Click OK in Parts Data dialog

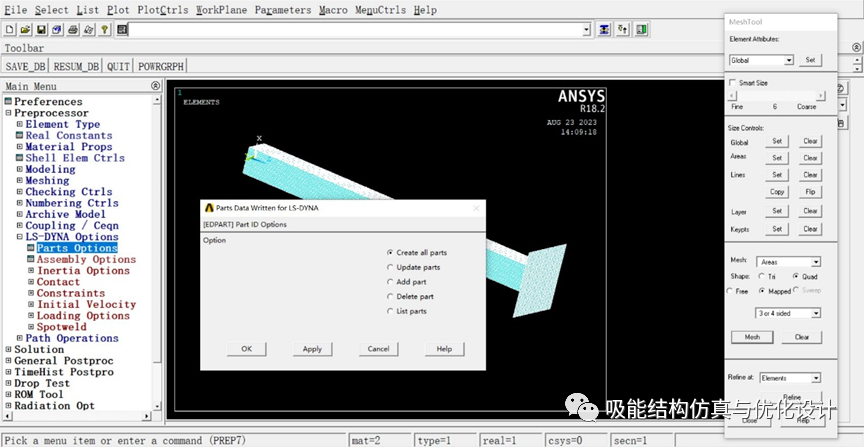tap(246, 349)
